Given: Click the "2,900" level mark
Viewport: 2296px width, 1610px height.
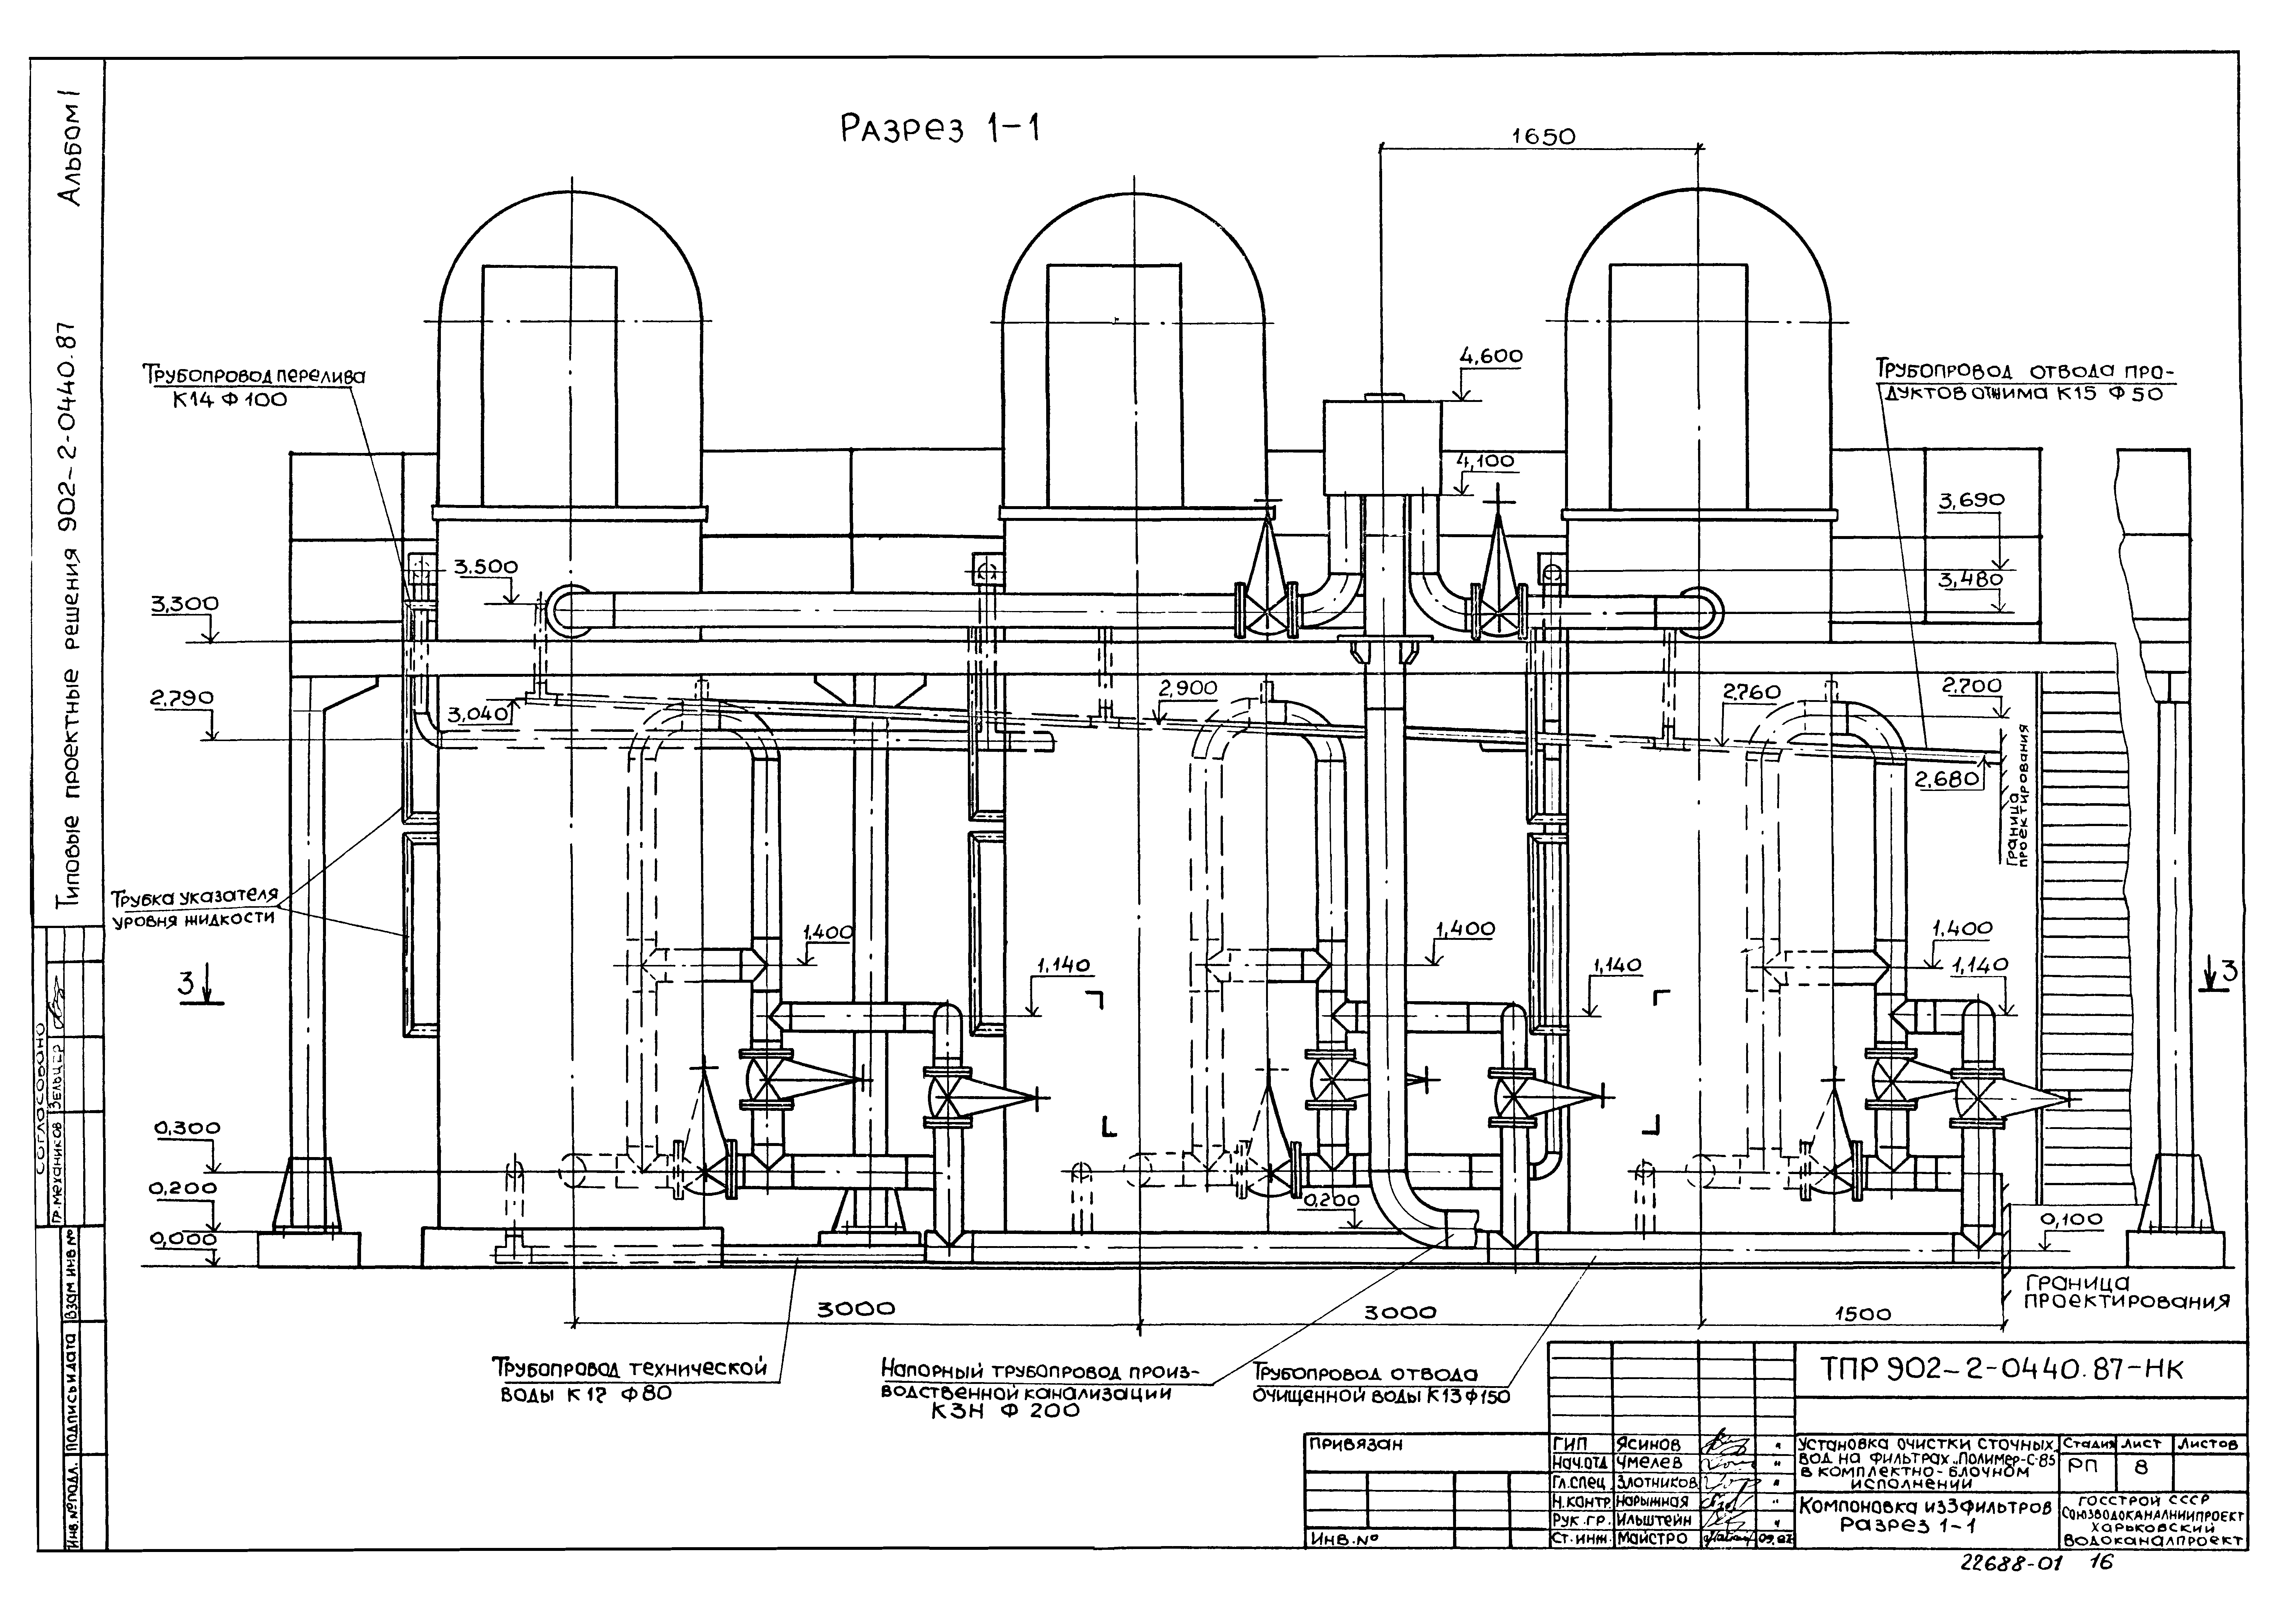Looking at the screenshot, I should [x=1188, y=688].
